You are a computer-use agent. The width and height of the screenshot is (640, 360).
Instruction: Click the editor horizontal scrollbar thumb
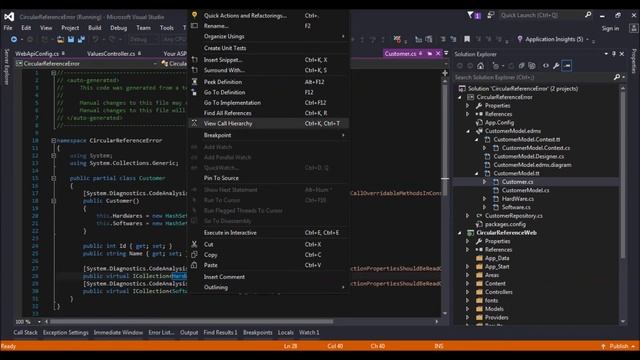191,322
